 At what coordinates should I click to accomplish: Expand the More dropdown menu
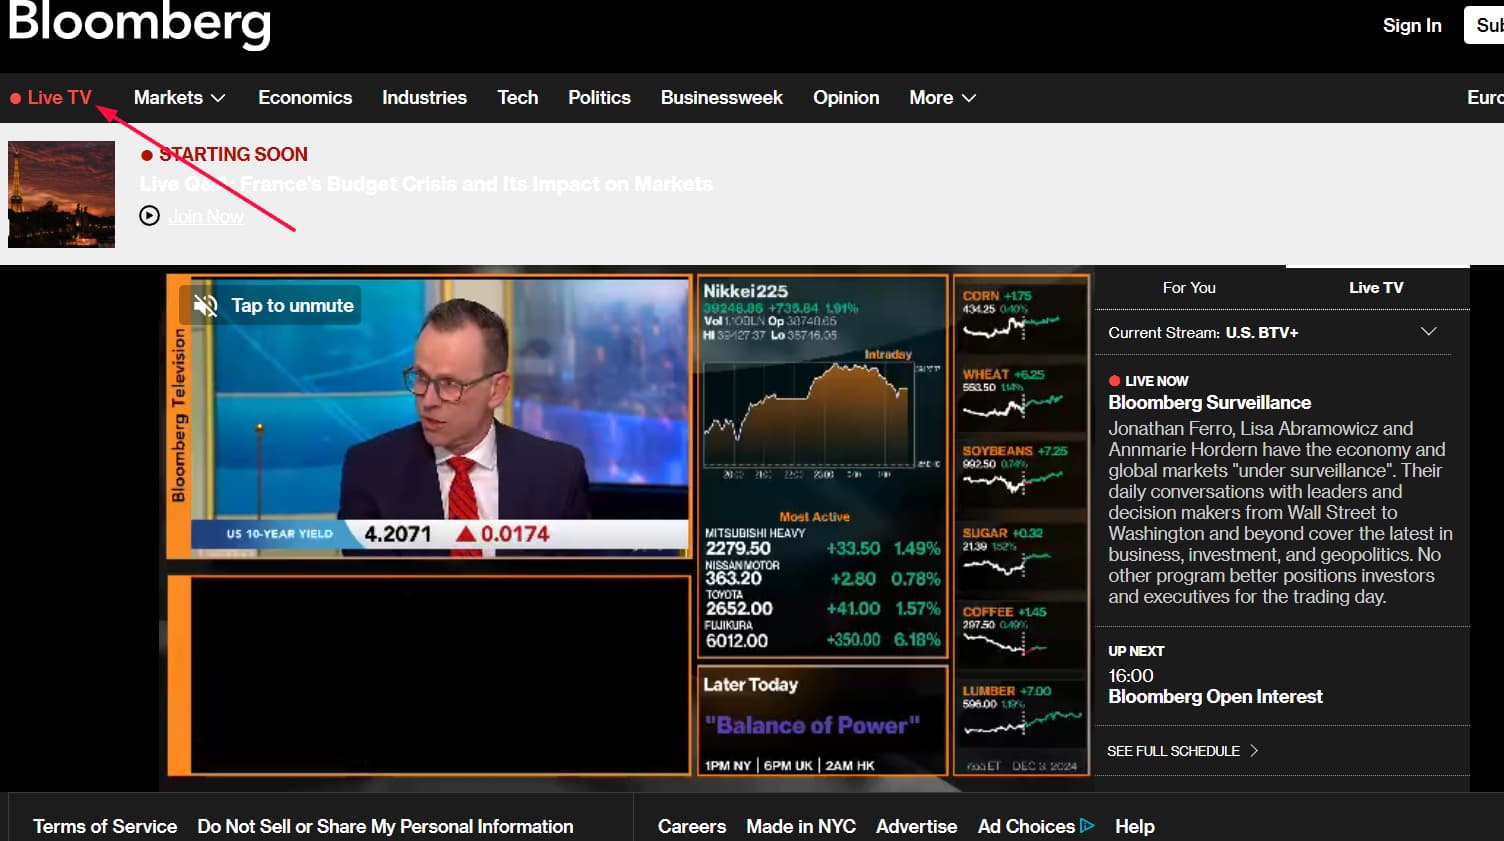943,97
